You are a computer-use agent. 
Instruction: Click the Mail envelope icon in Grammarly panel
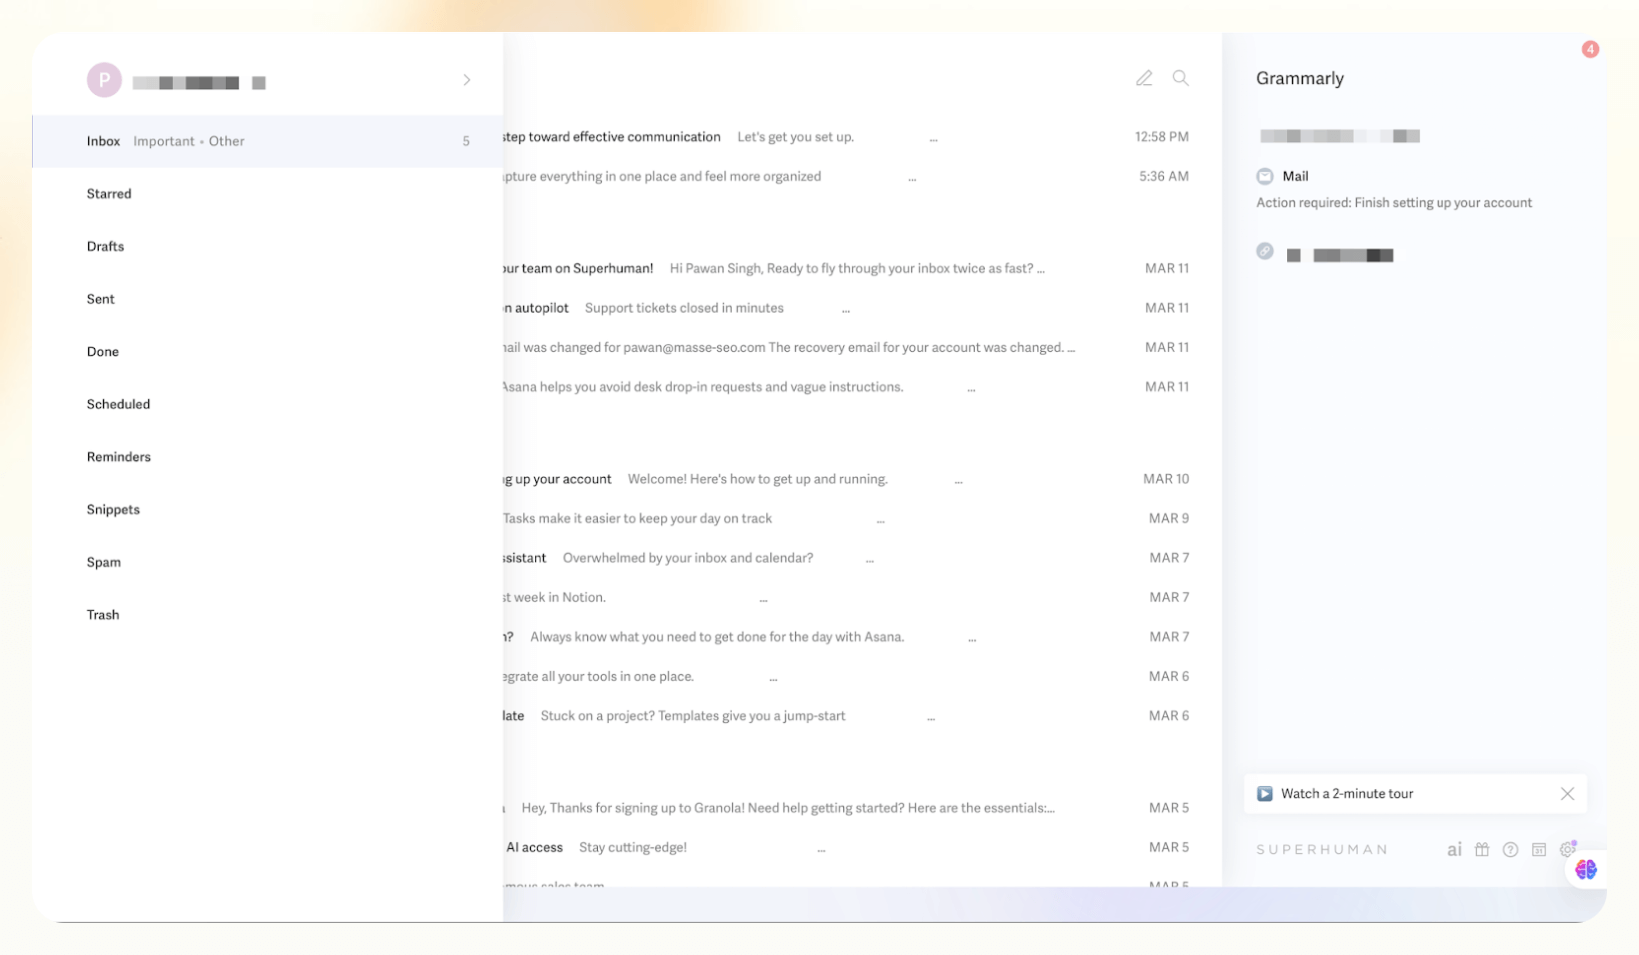1265,176
